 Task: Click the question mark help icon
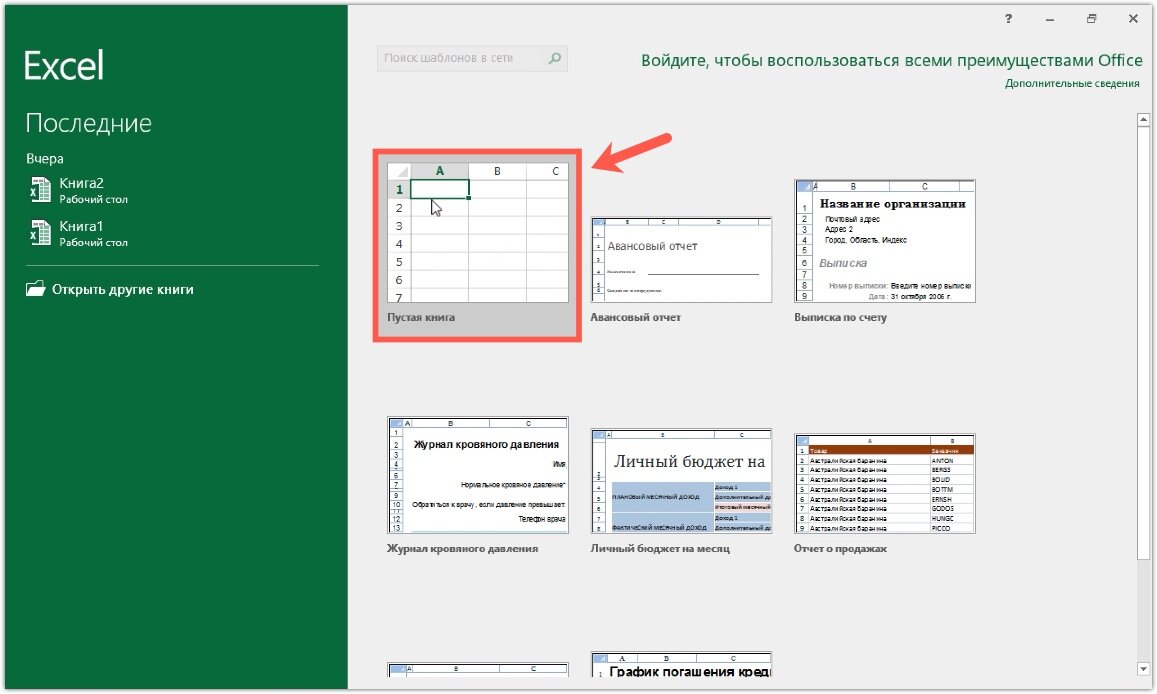coord(1008,18)
